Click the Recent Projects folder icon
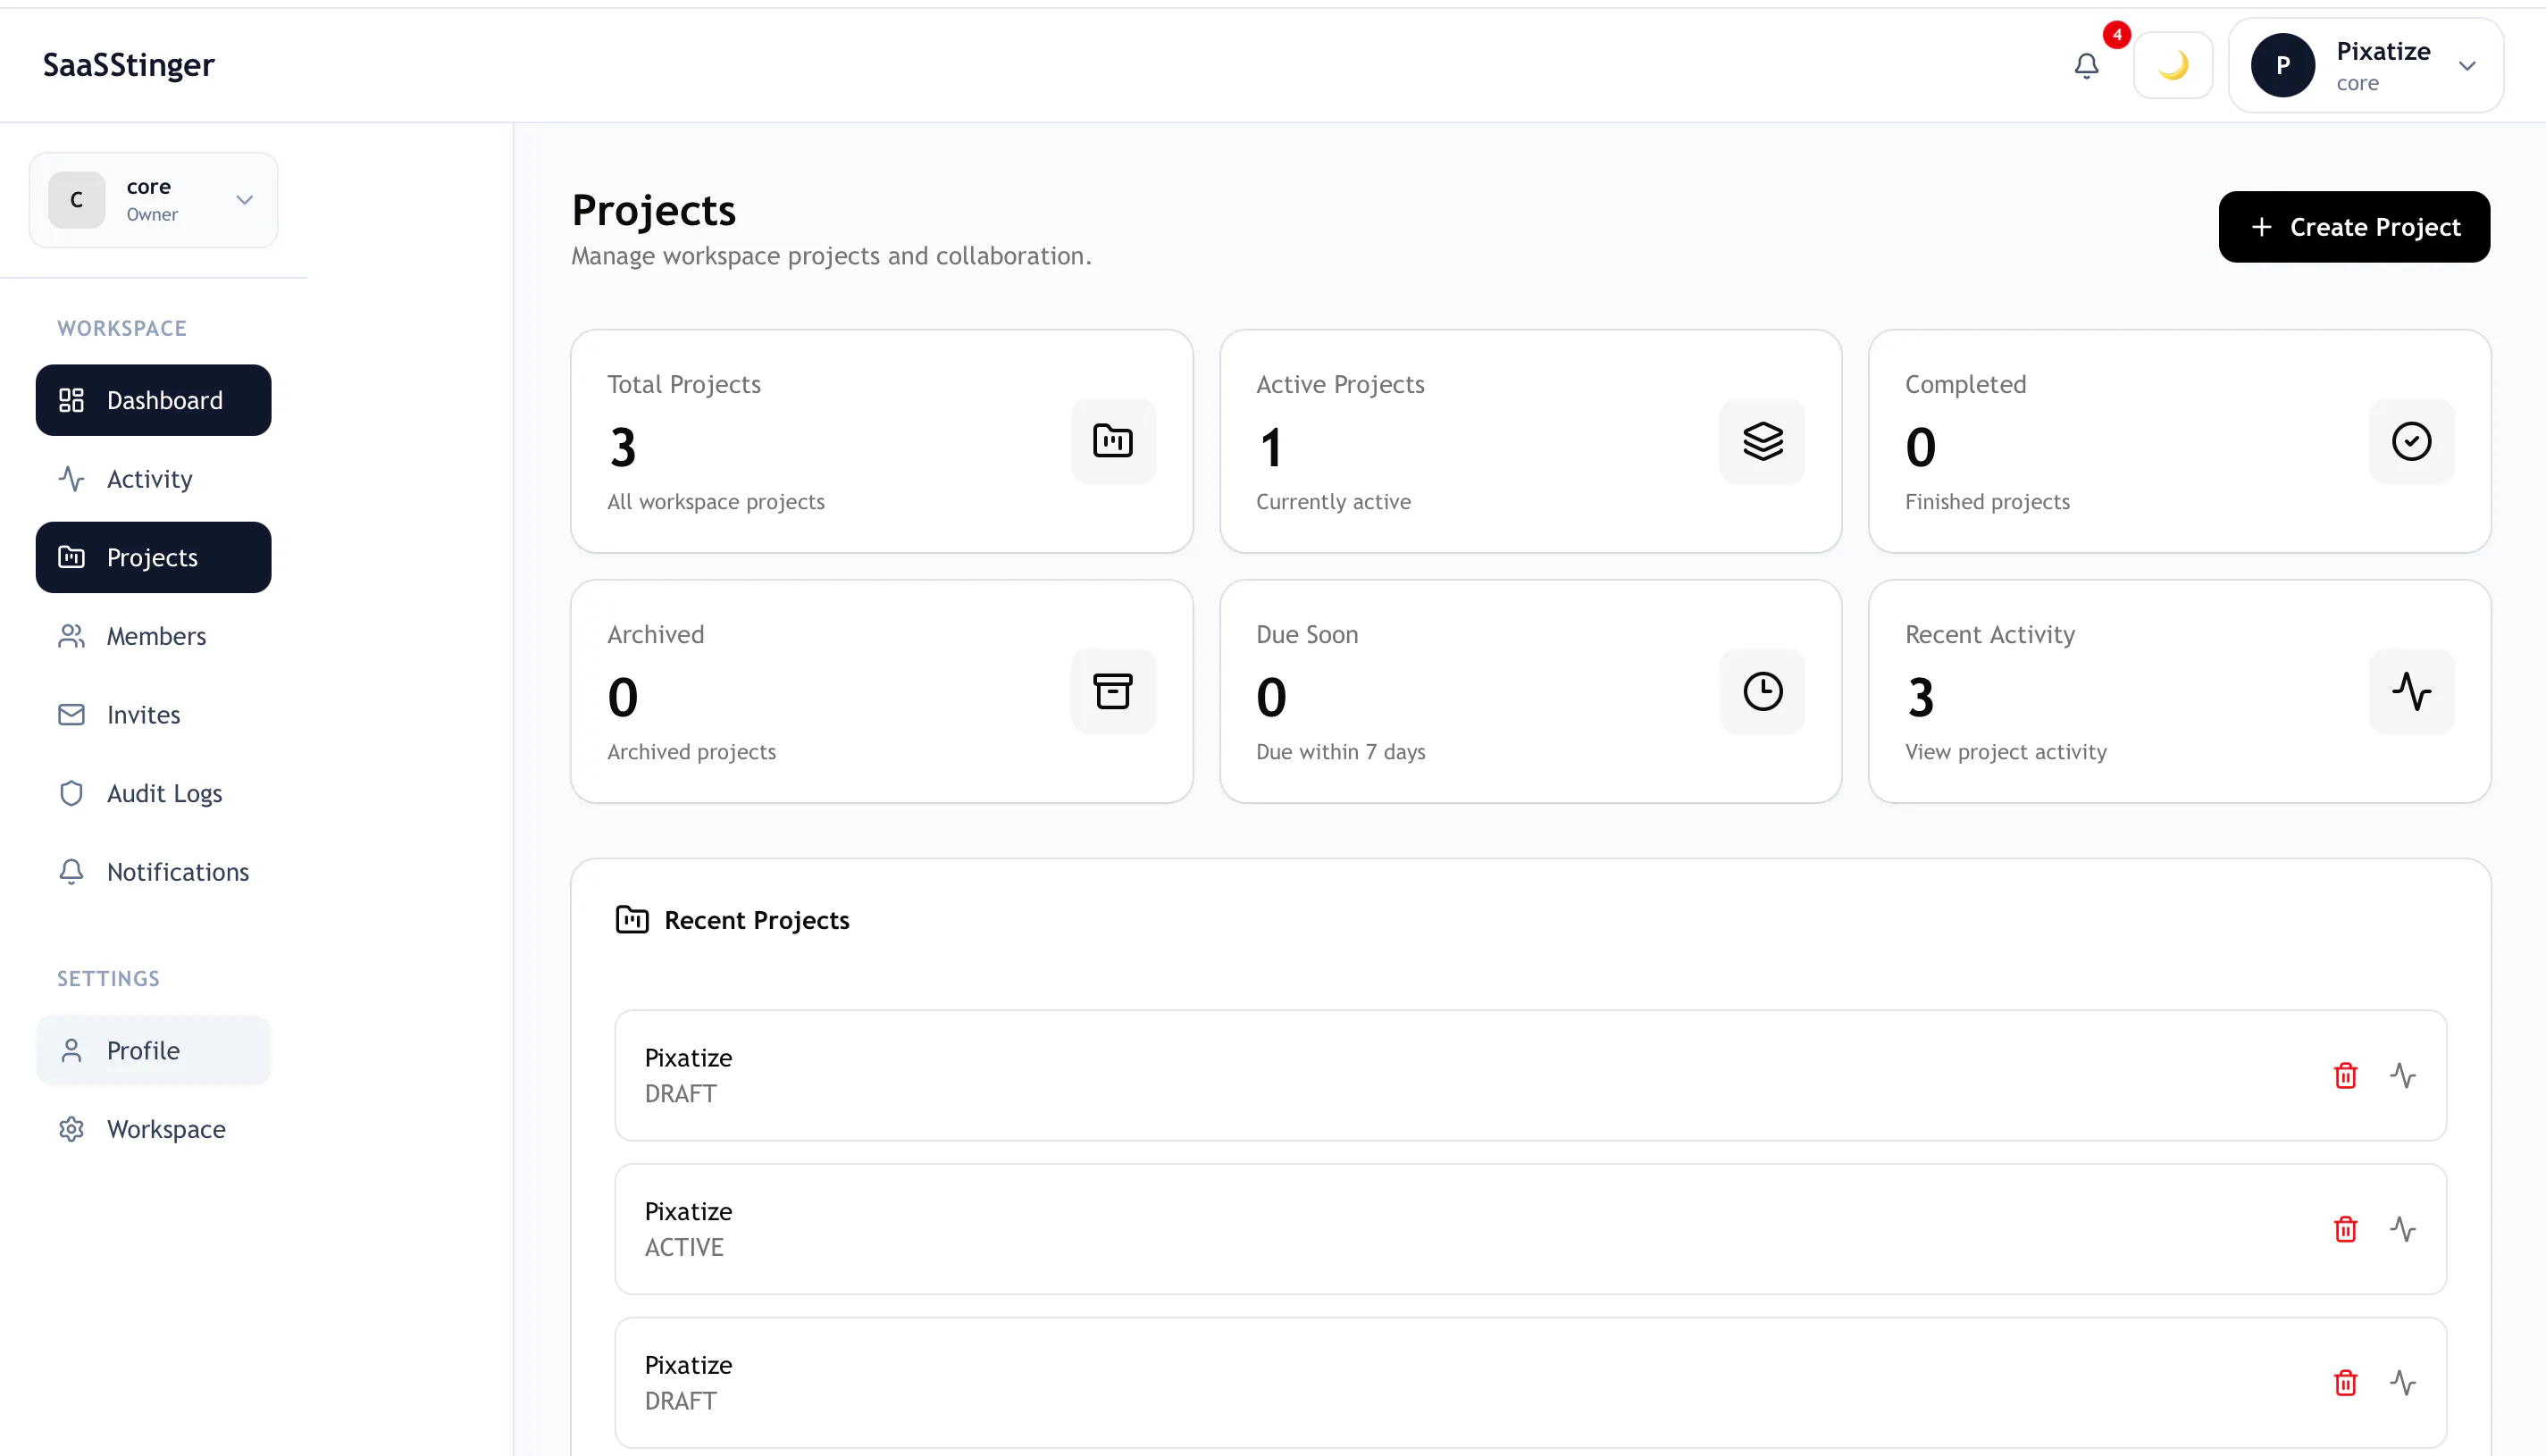 click(632, 920)
